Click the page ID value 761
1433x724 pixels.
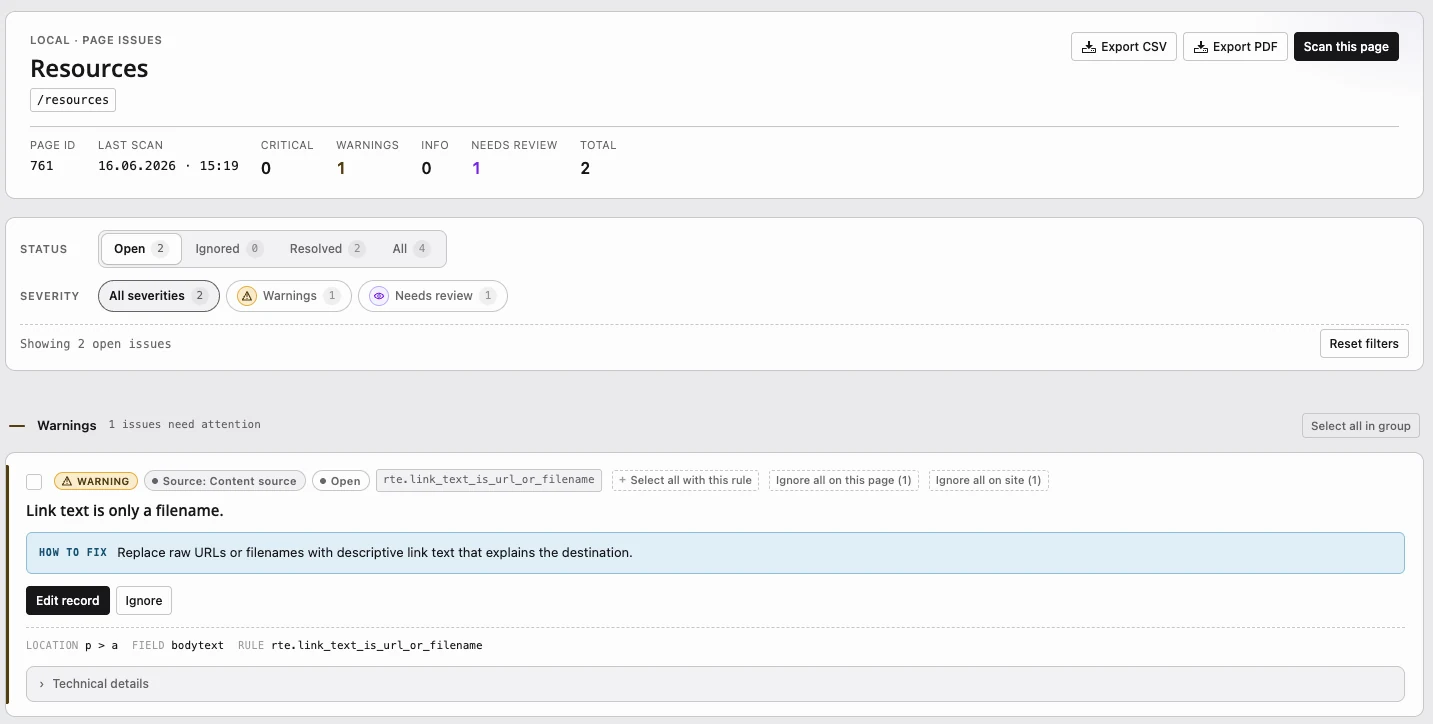tap(42, 166)
